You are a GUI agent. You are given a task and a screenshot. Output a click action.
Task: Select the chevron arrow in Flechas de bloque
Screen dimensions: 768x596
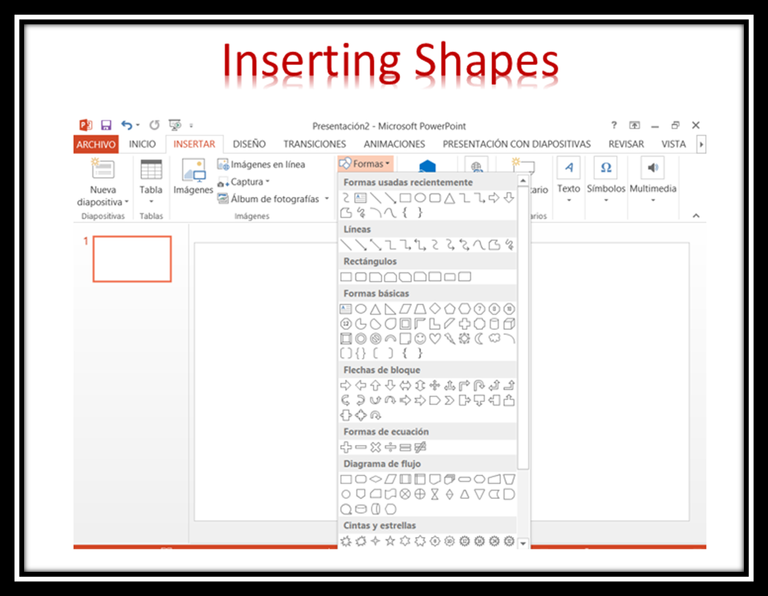click(450, 401)
